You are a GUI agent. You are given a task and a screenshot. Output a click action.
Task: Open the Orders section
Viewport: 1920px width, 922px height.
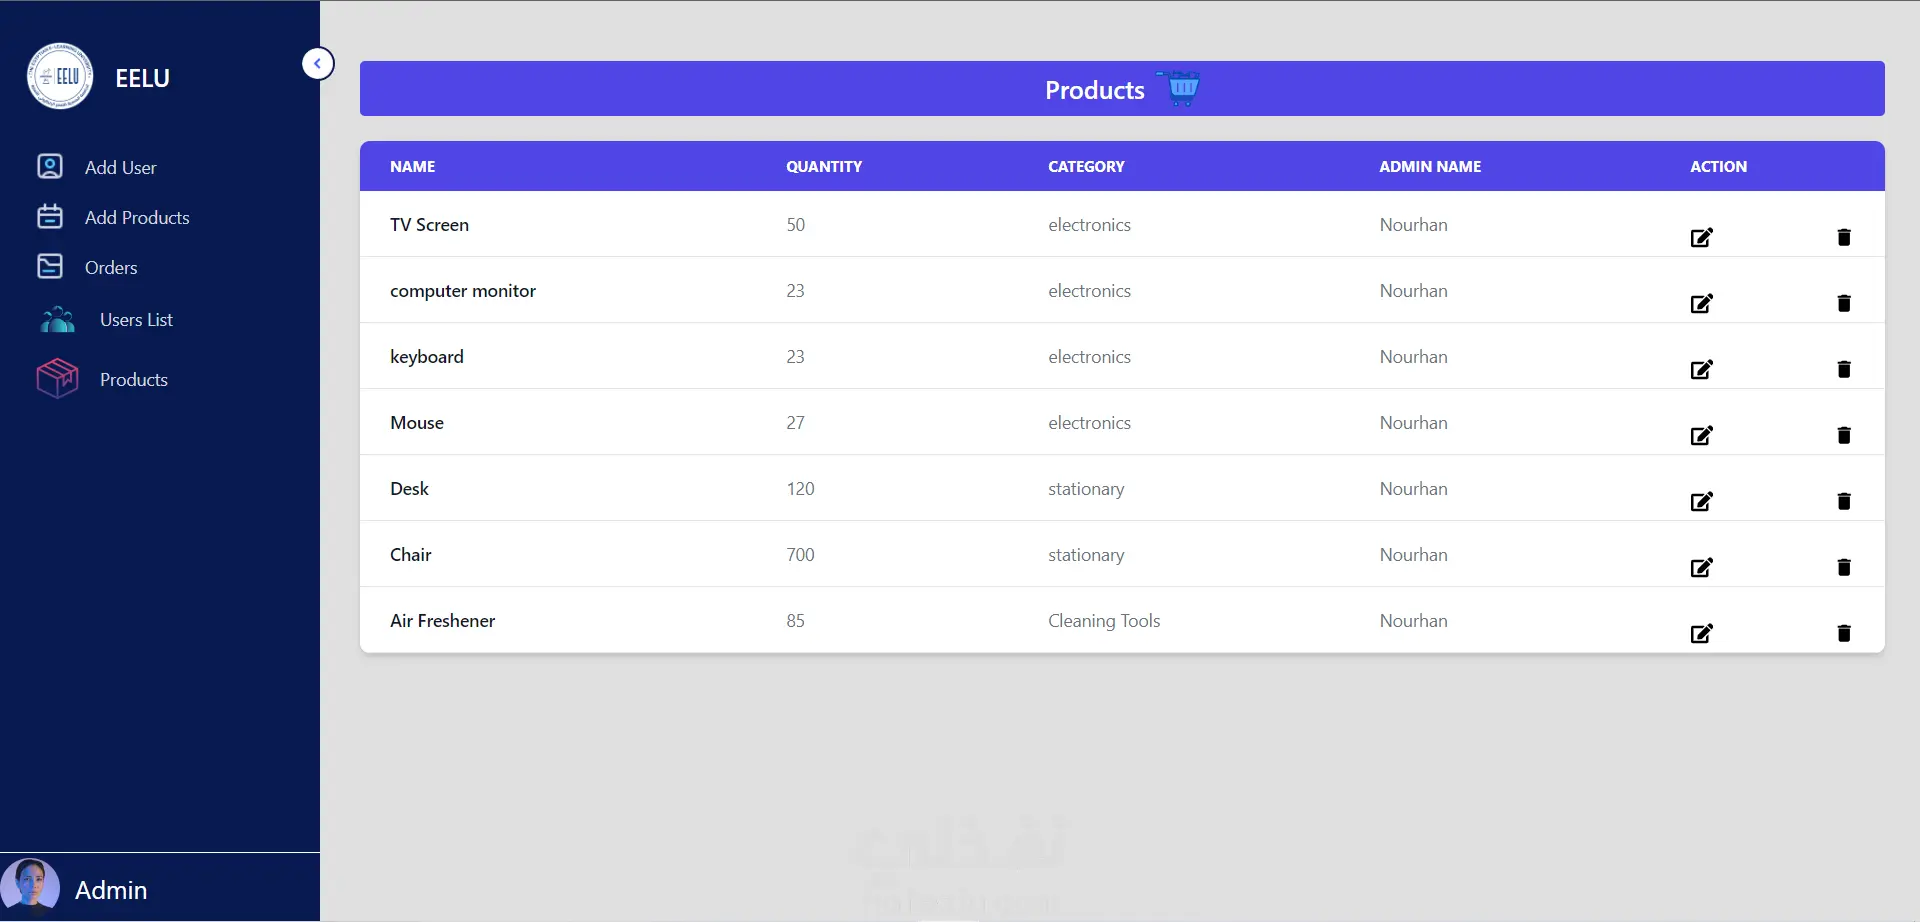click(x=111, y=267)
